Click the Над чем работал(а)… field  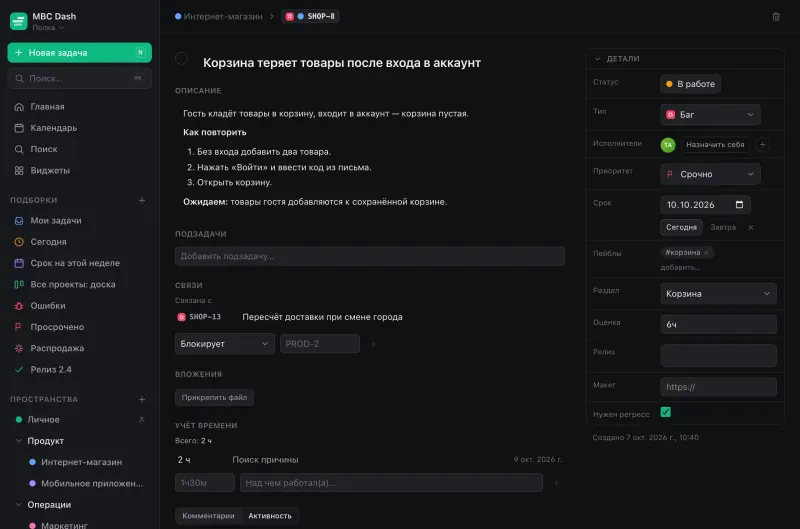coord(391,483)
